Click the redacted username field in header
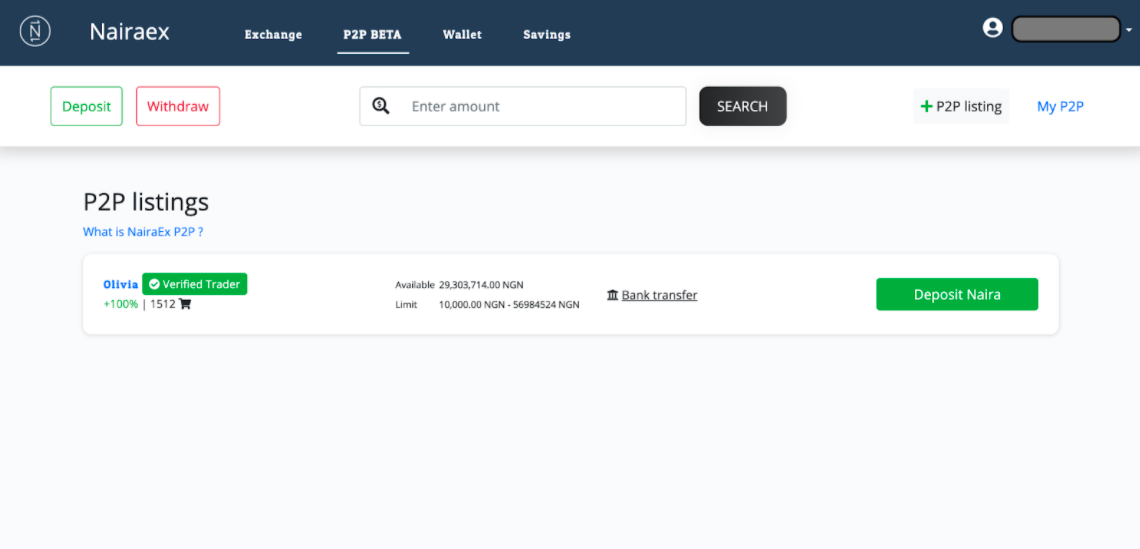This screenshot has width=1140, height=549. [x=1066, y=29]
